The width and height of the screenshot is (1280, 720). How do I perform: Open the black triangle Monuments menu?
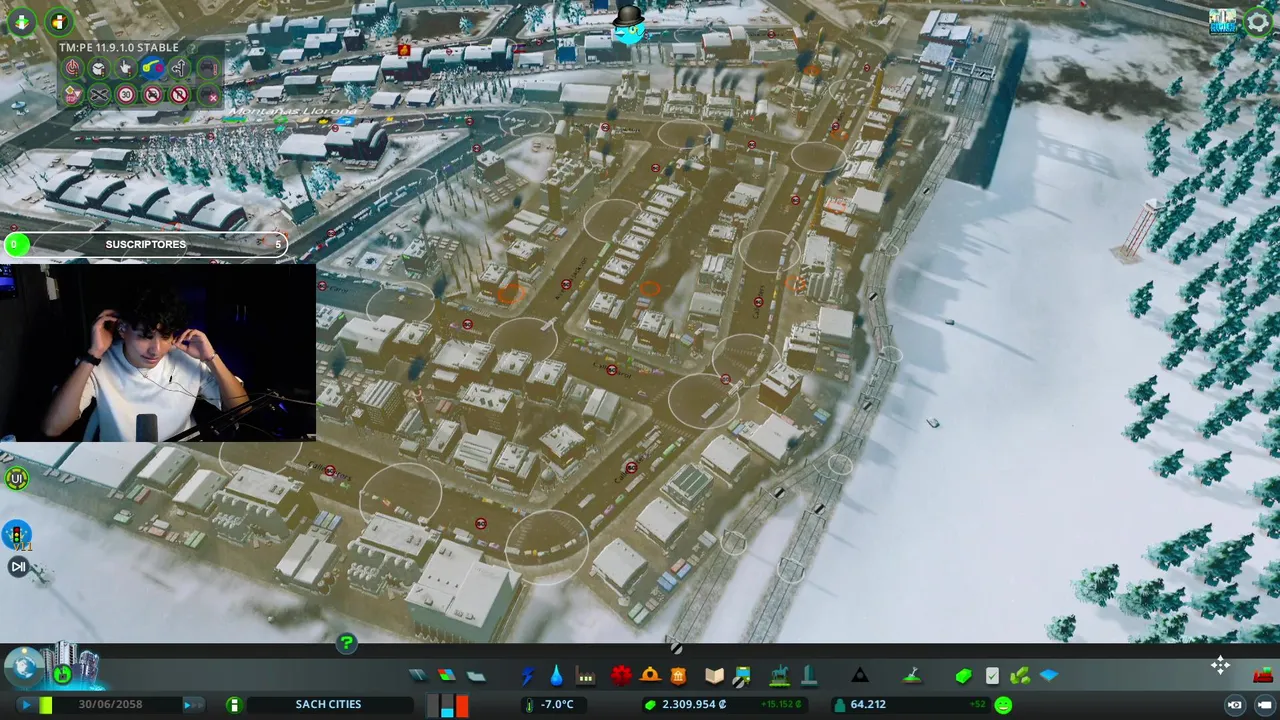pyautogui.click(x=860, y=676)
